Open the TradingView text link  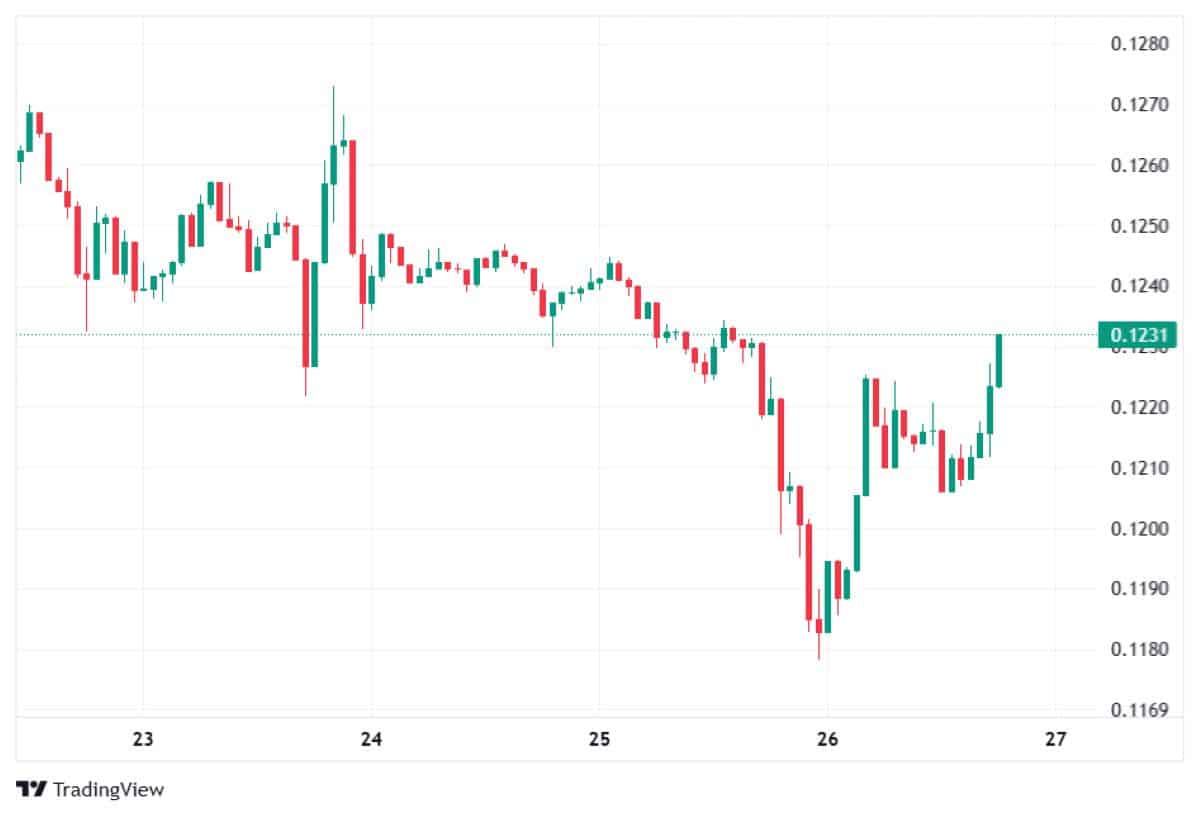click(x=108, y=789)
